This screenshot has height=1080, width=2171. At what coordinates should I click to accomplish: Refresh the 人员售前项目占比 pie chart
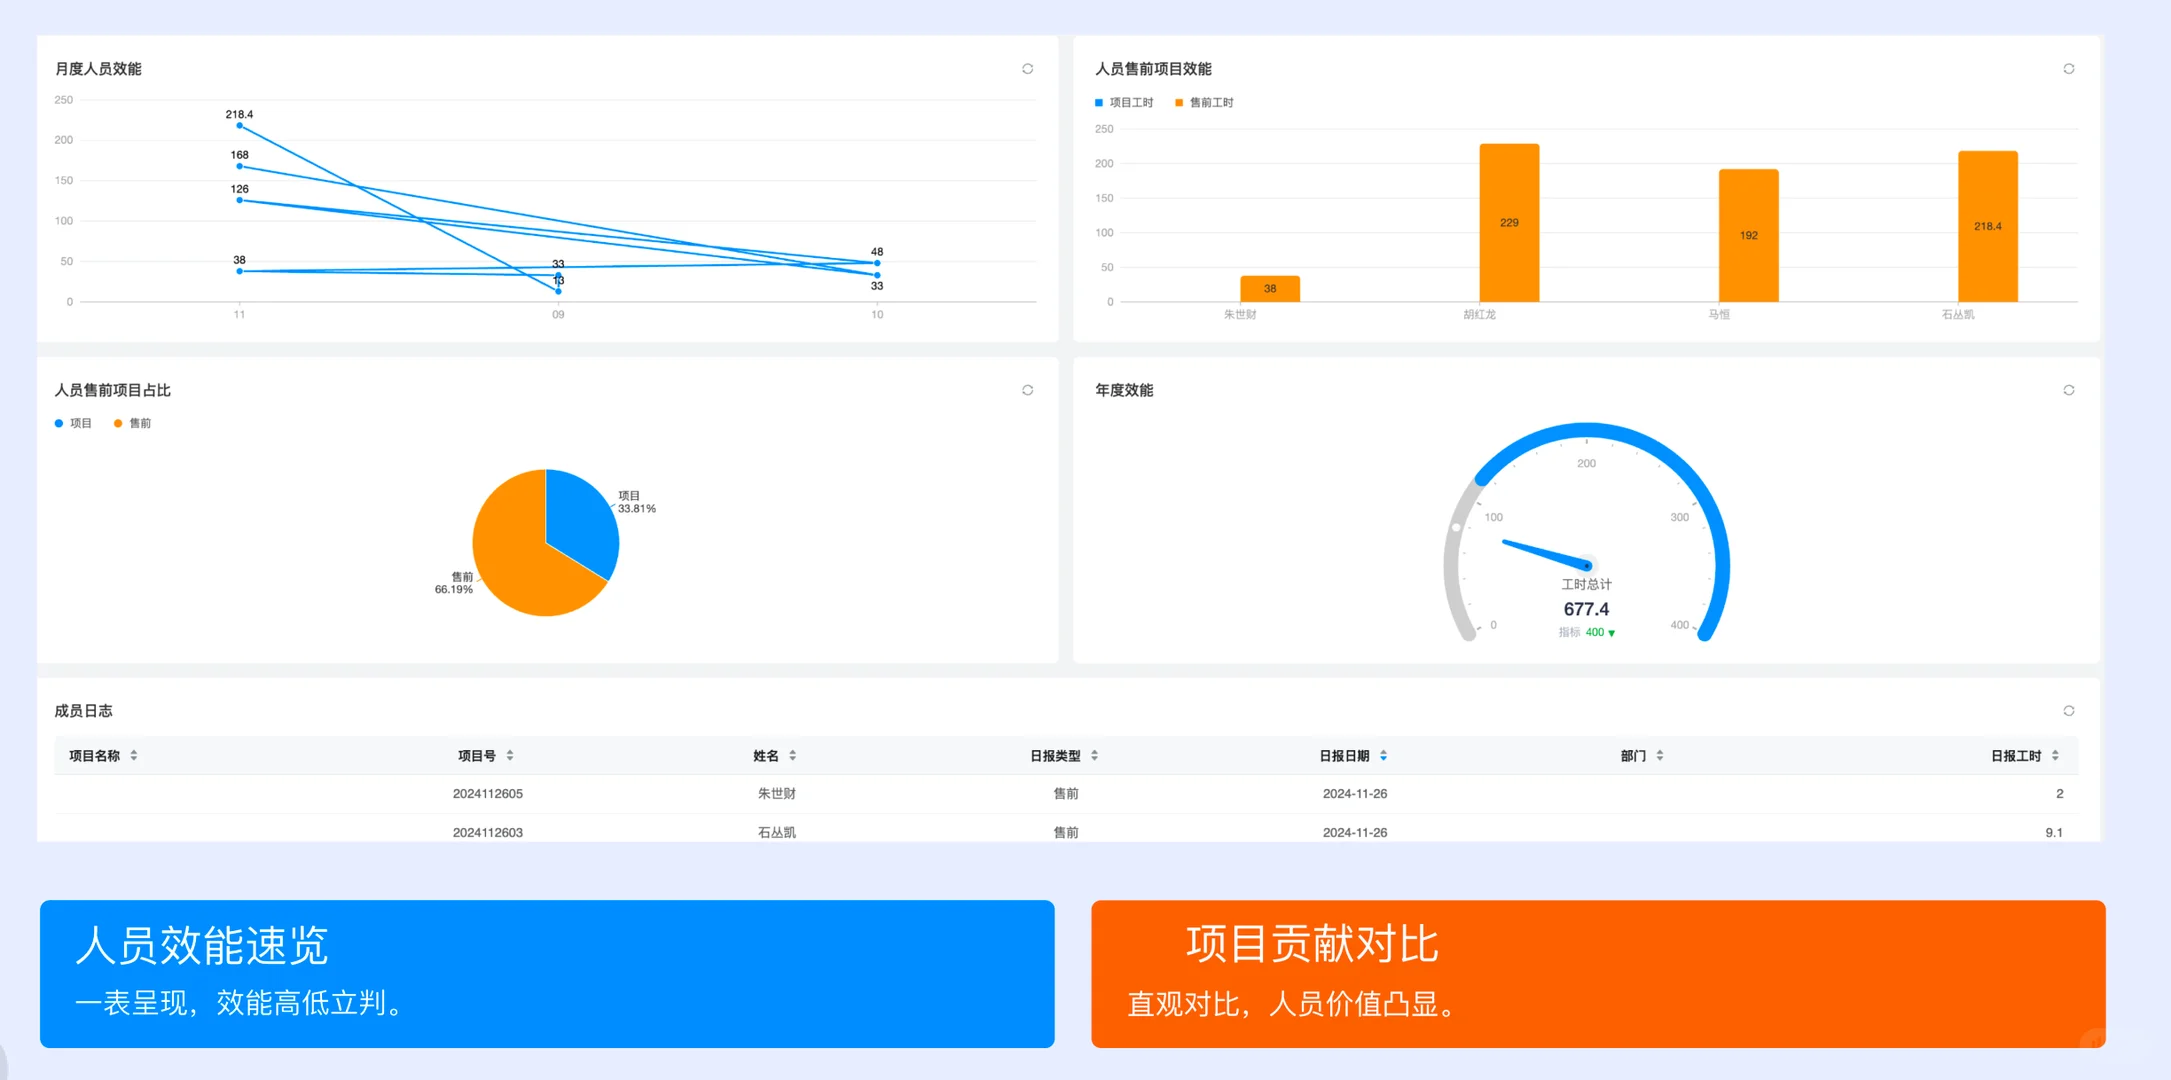coord(1027,389)
